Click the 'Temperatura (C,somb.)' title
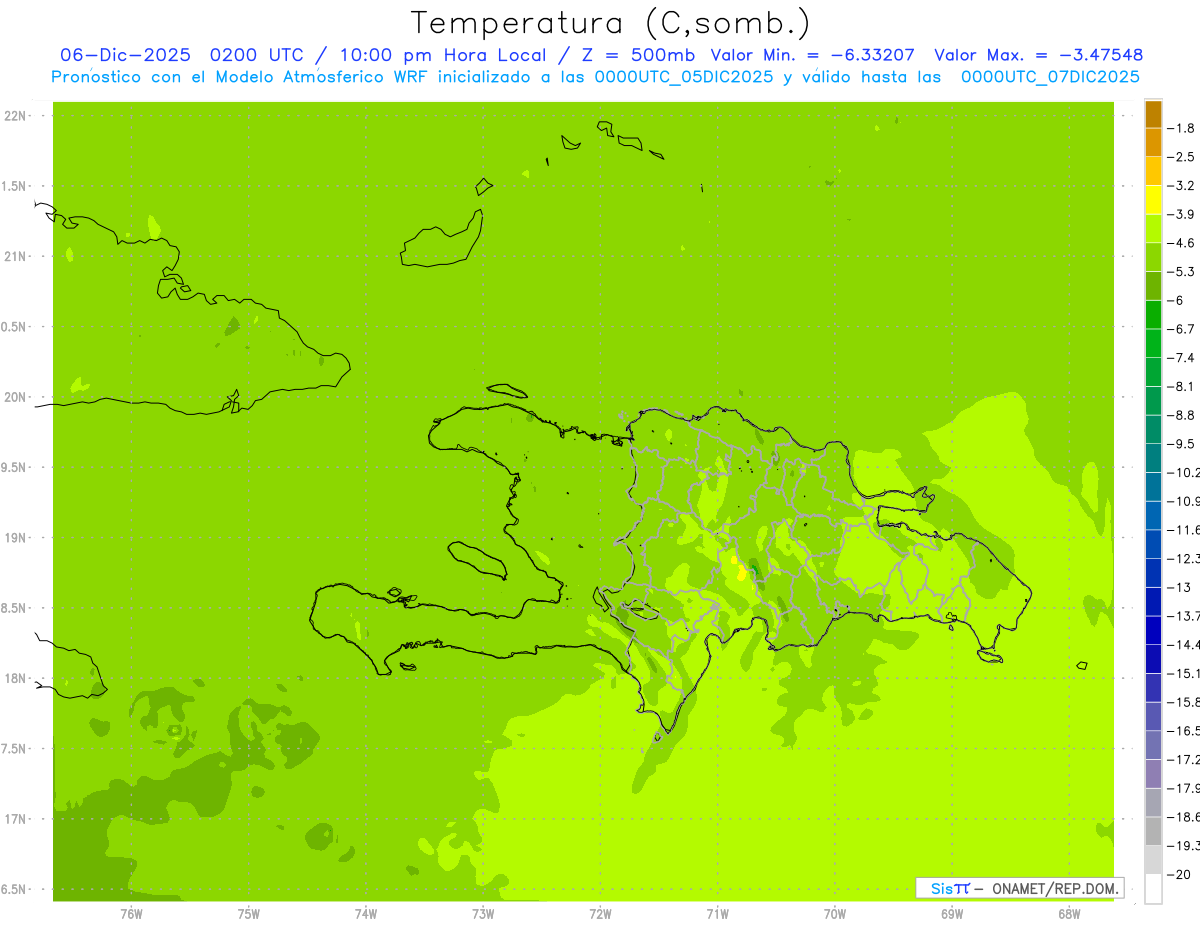1200x927 pixels. point(611,22)
